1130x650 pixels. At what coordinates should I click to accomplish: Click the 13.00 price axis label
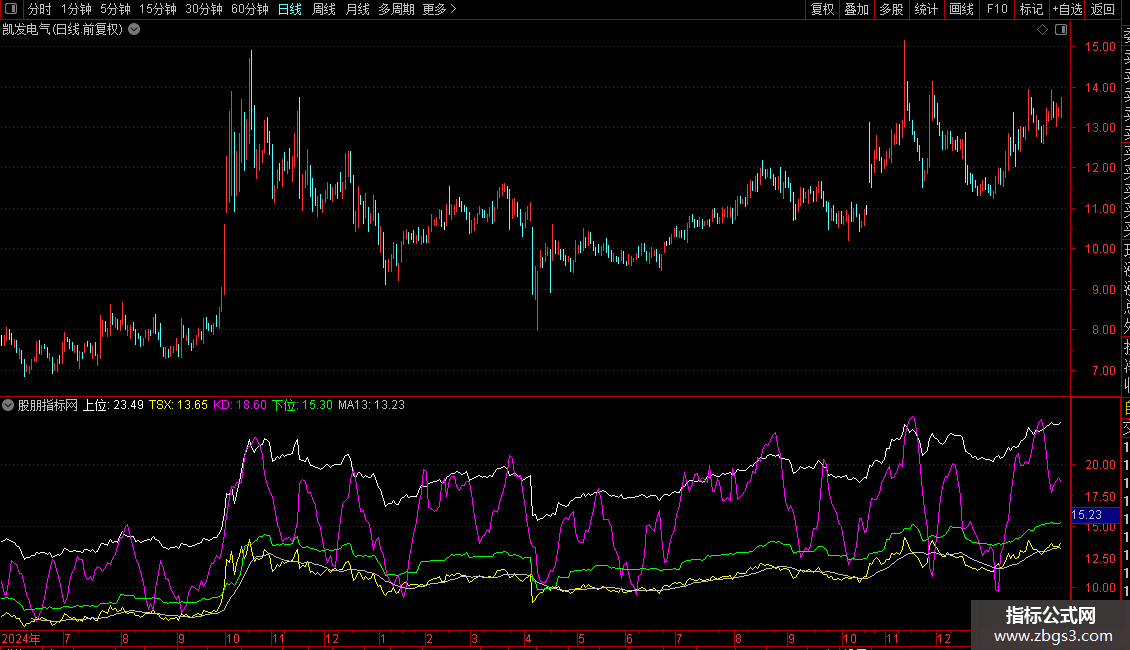[1100, 128]
